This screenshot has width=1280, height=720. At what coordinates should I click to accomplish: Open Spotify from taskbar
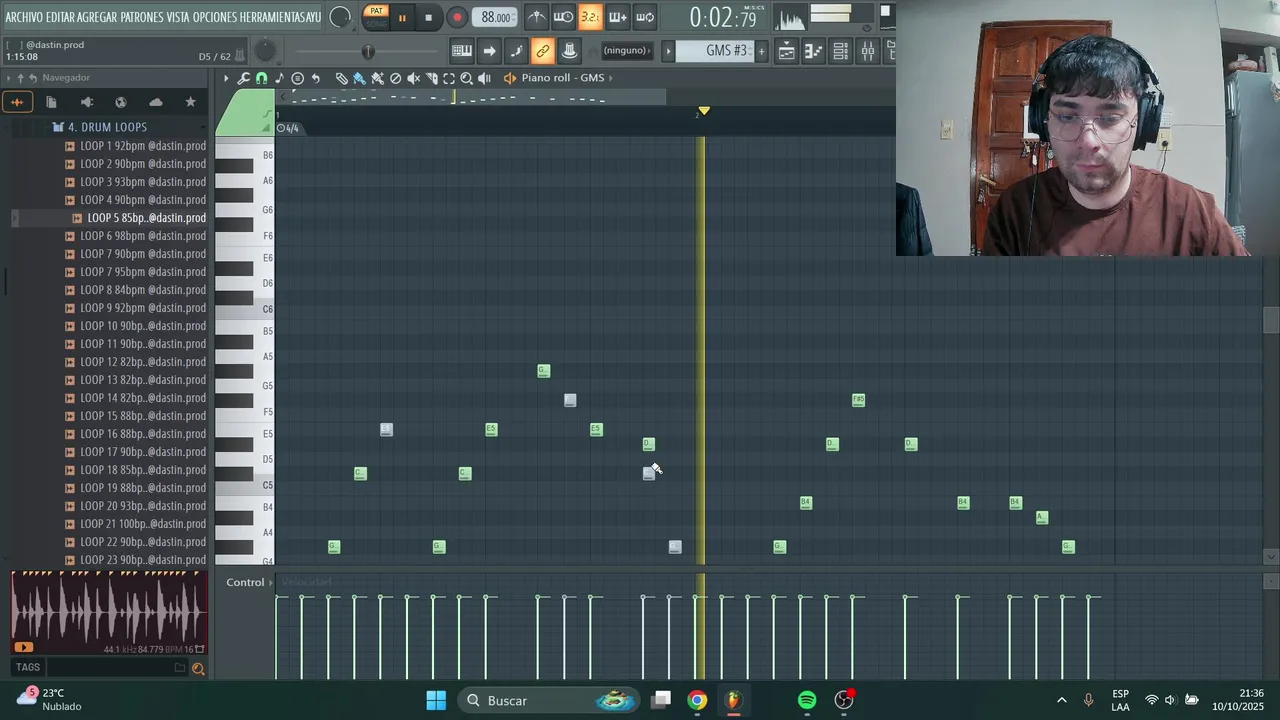coord(807,701)
